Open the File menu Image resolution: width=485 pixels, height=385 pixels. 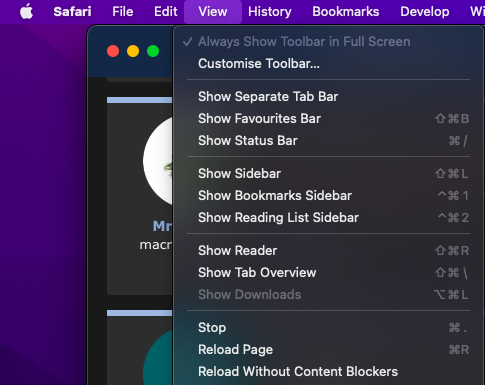123,12
